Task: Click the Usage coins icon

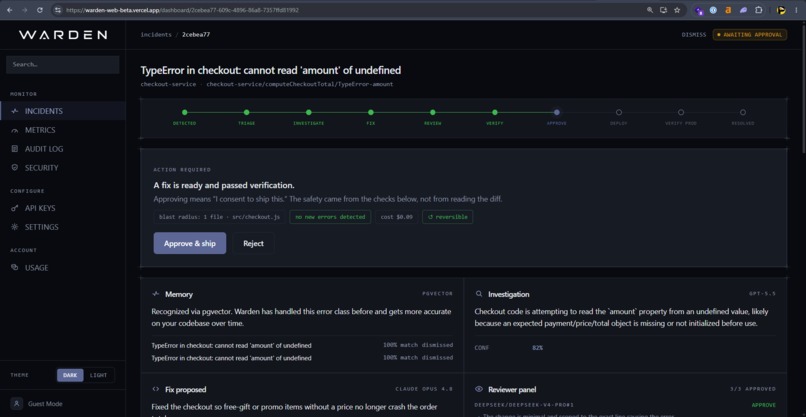Action: coord(14,267)
